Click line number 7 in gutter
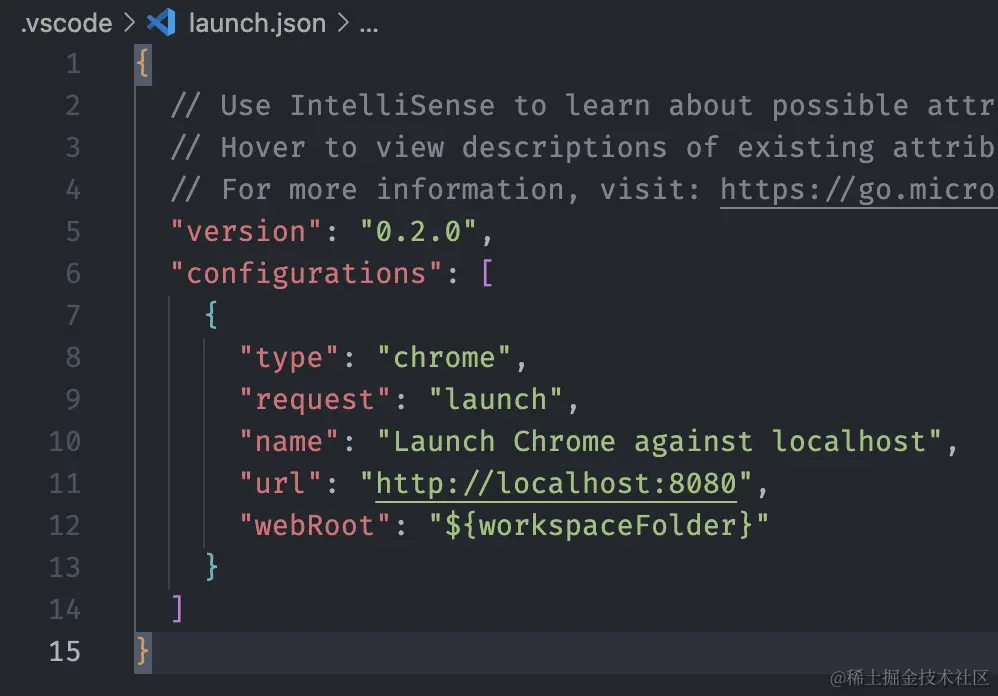 [x=73, y=316]
